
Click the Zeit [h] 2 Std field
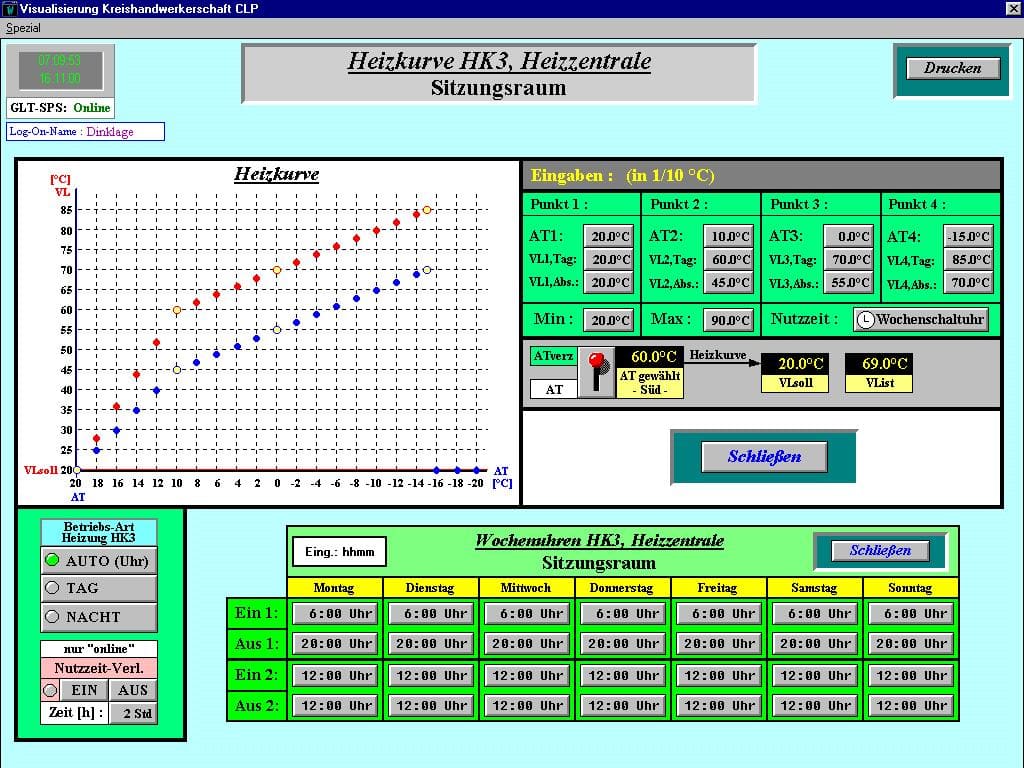(x=133, y=713)
